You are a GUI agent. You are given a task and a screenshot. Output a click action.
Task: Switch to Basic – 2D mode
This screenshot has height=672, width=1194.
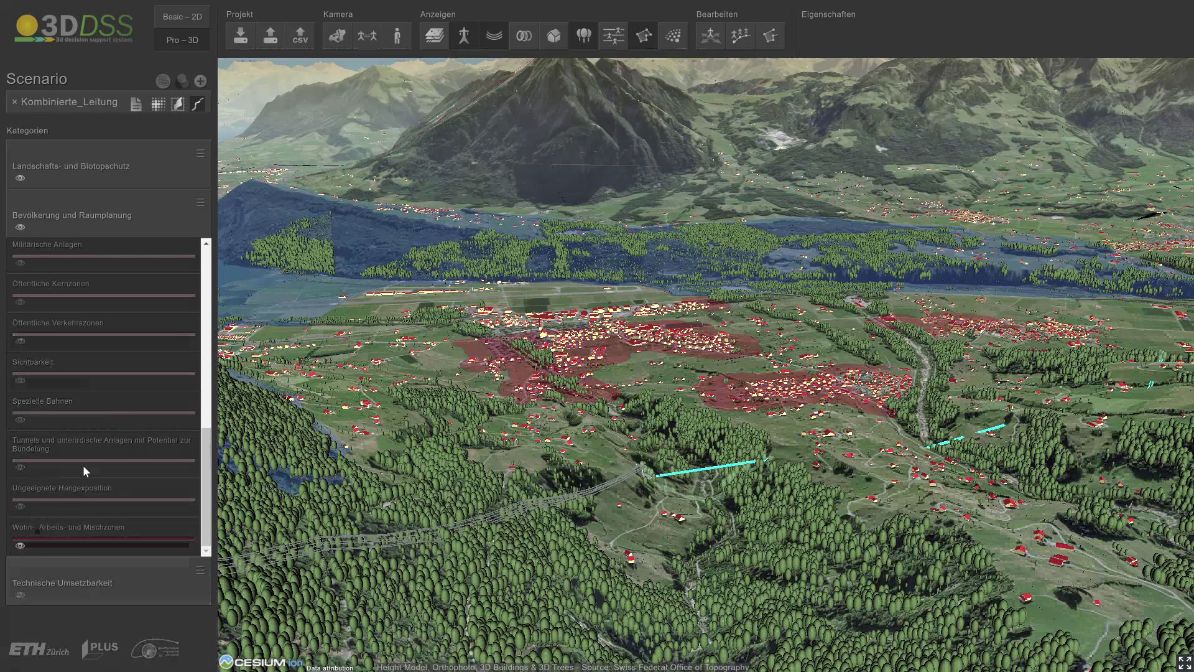click(x=181, y=17)
